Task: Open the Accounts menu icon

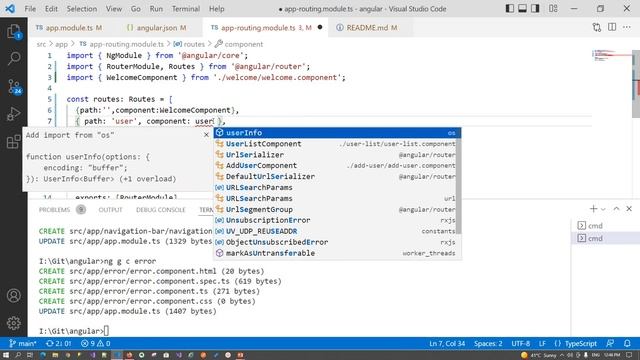Action: (x=13, y=295)
